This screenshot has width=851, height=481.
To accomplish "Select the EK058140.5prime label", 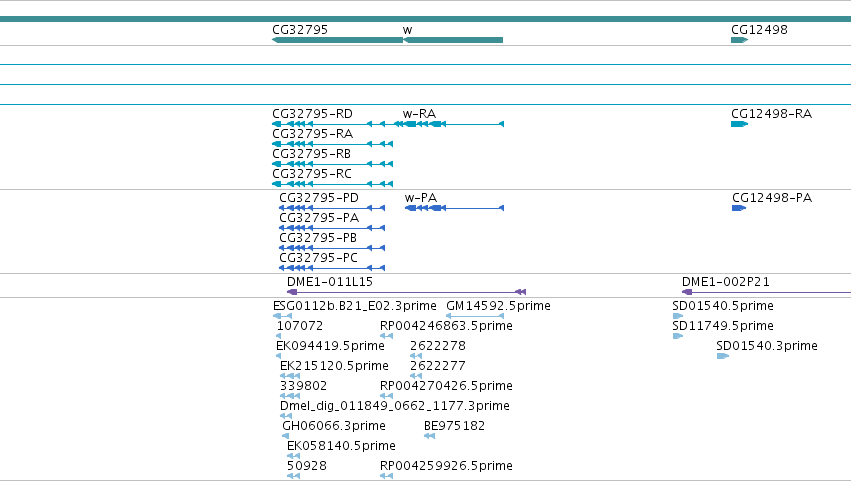I will pos(341,446).
